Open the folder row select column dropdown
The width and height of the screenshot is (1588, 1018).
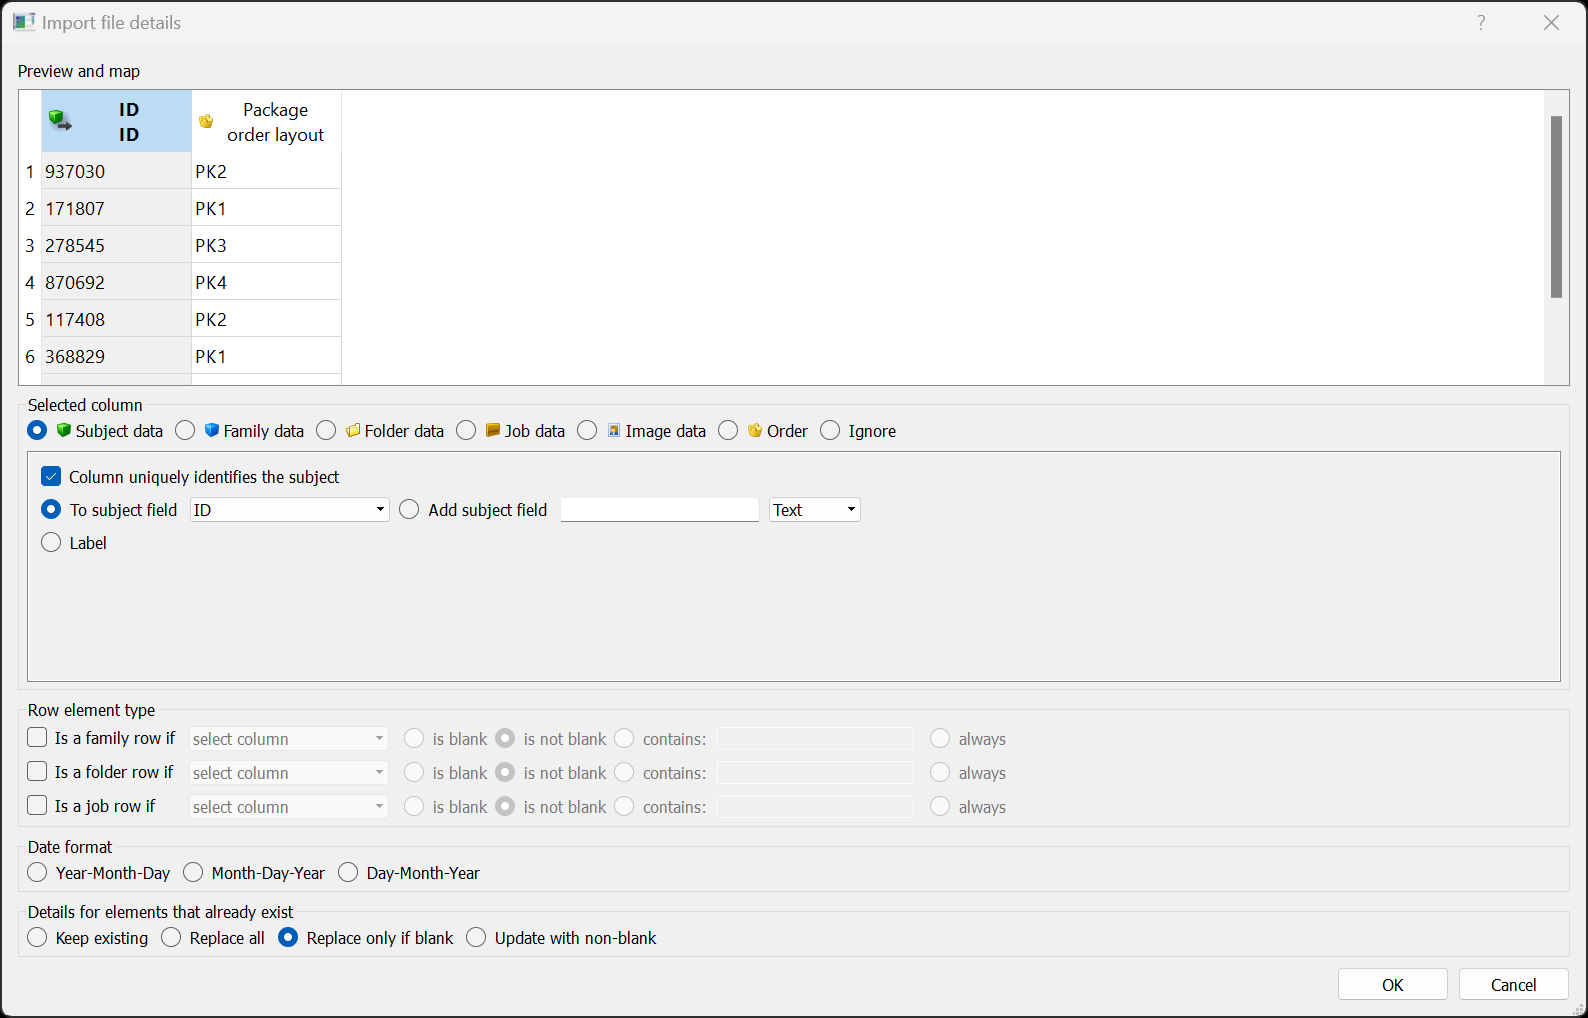click(289, 773)
